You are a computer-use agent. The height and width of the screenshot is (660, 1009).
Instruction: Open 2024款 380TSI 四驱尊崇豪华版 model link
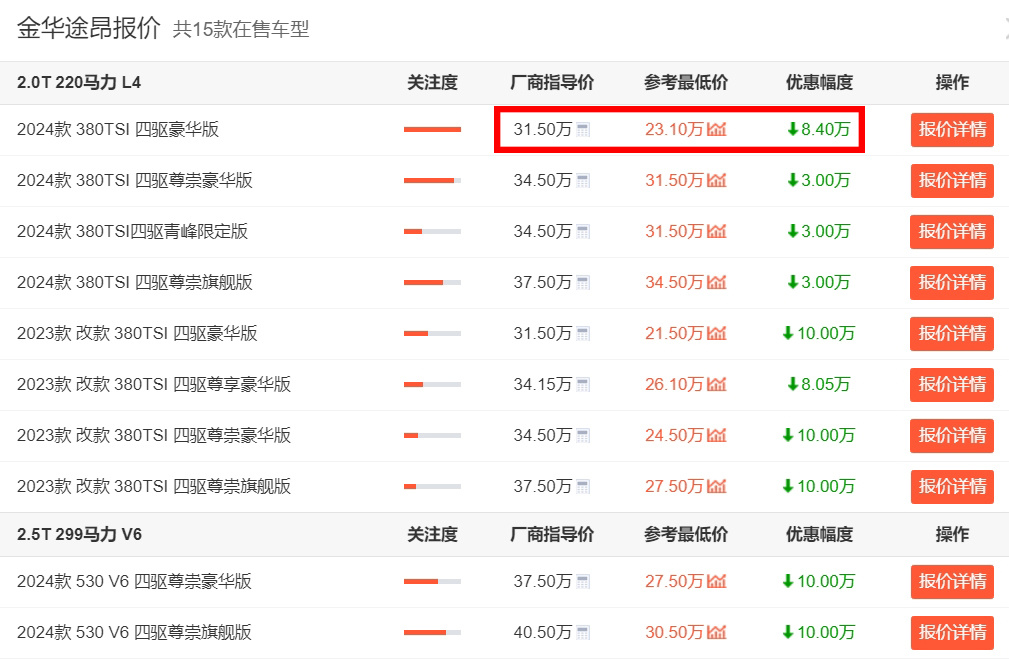coord(134,180)
